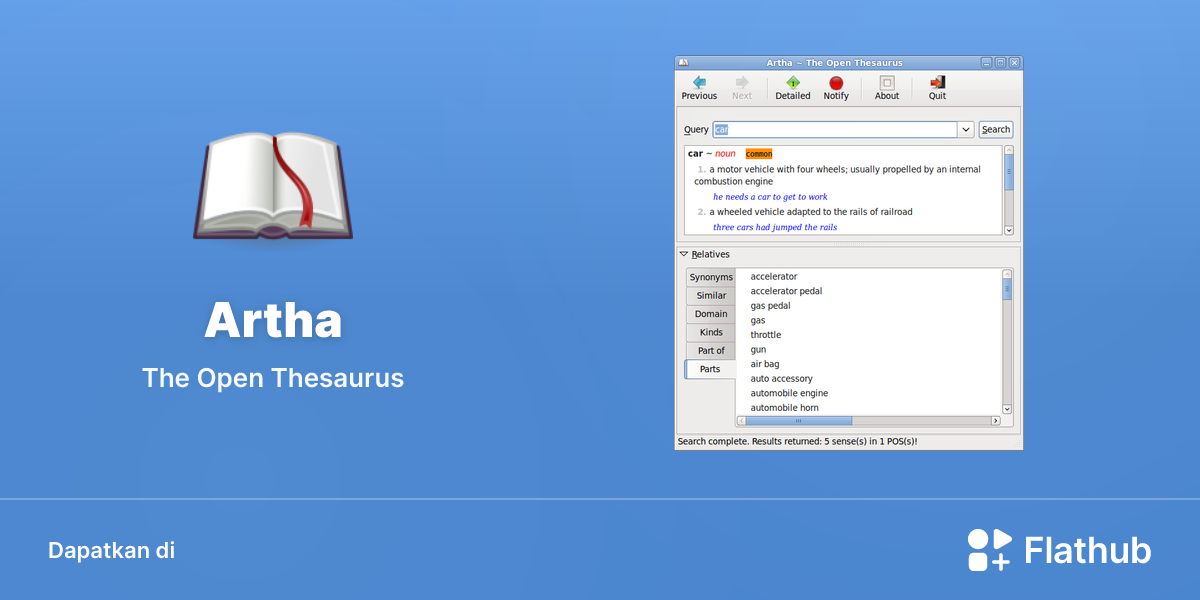
Task: Select 'gun' in the list
Action: point(758,350)
